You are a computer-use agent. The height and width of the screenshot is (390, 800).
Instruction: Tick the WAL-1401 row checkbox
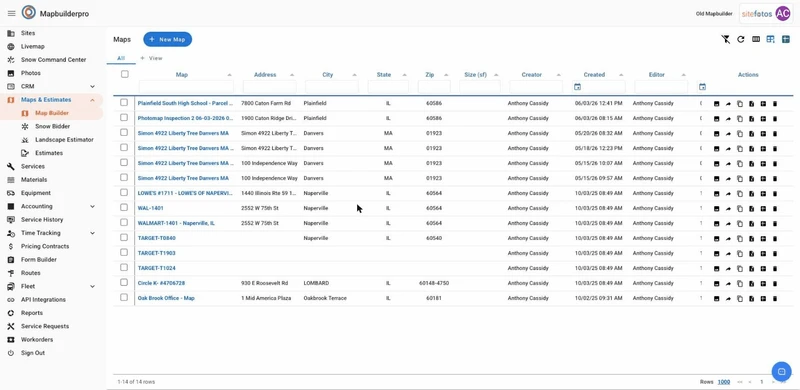click(x=124, y=207)
